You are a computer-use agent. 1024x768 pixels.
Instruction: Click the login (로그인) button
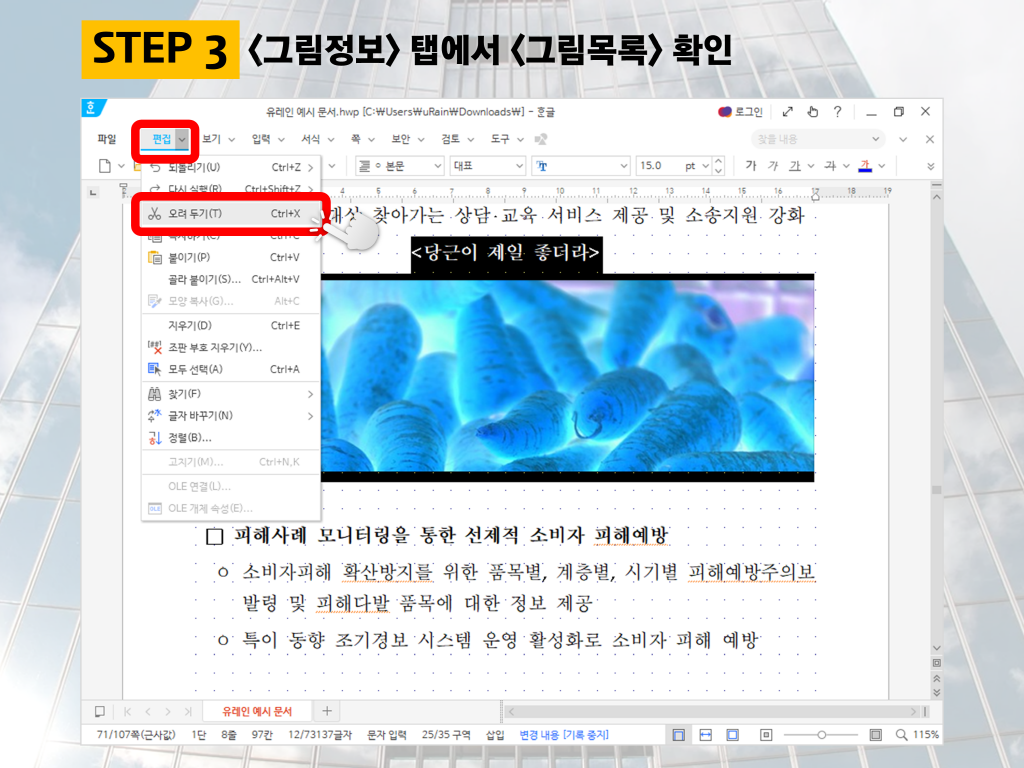click(741, 112)
